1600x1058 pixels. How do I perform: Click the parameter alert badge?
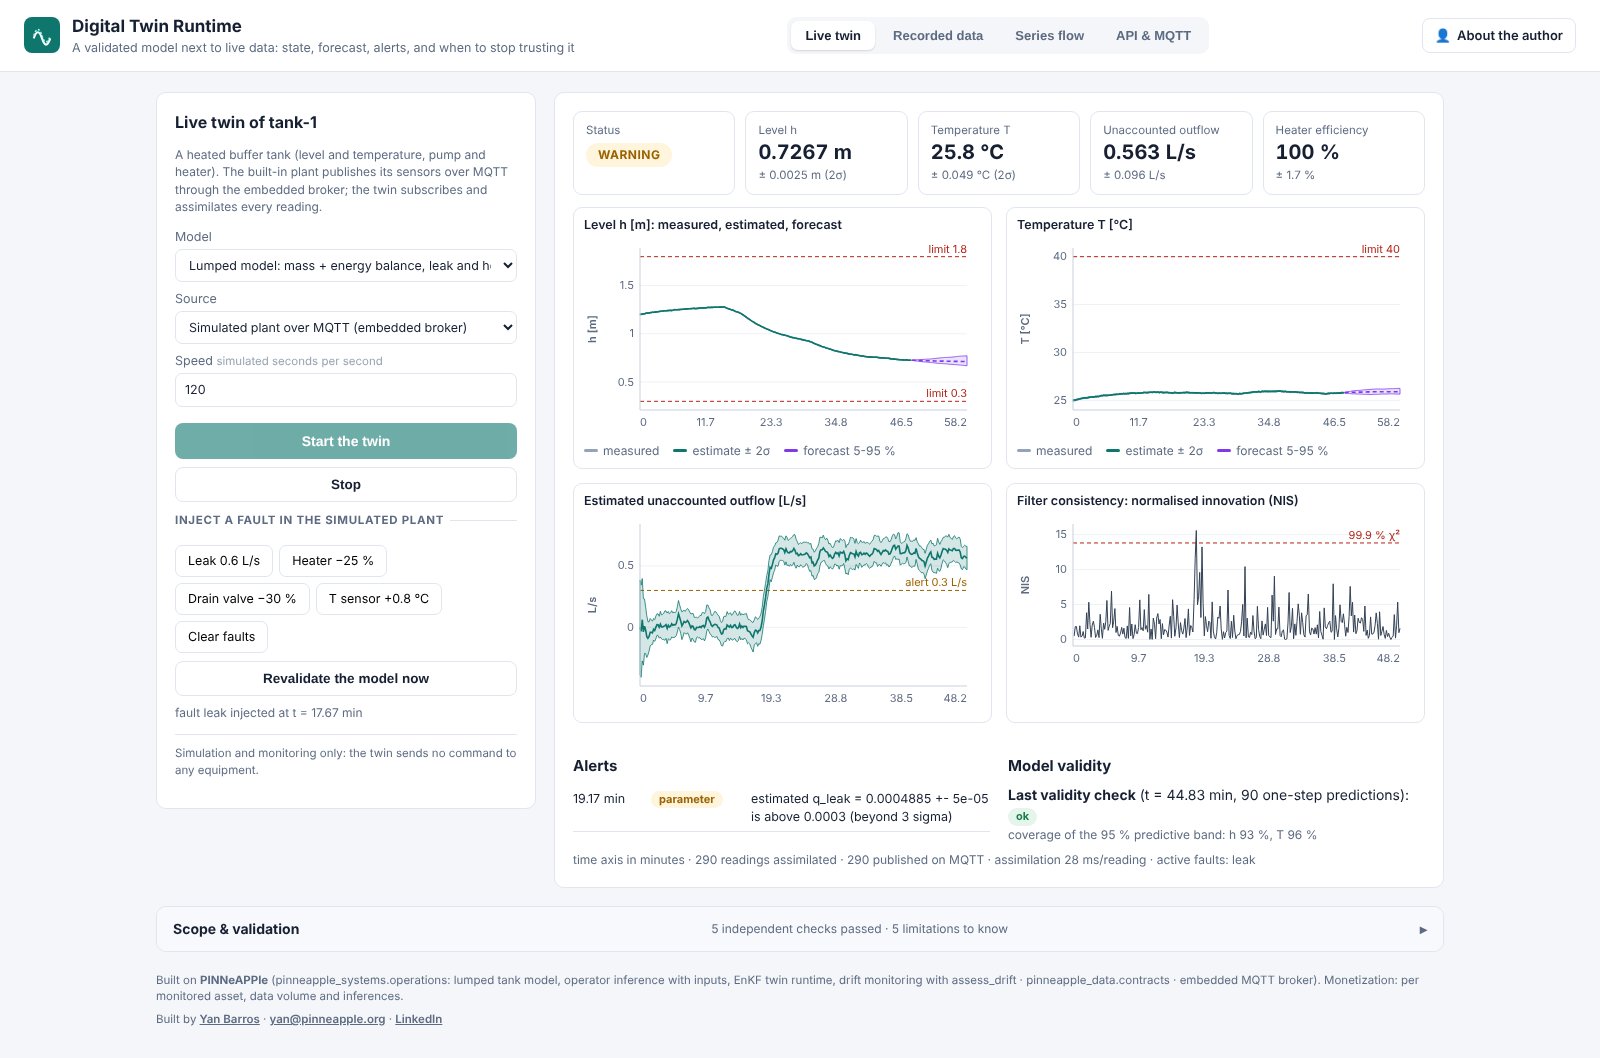point(686,799)
